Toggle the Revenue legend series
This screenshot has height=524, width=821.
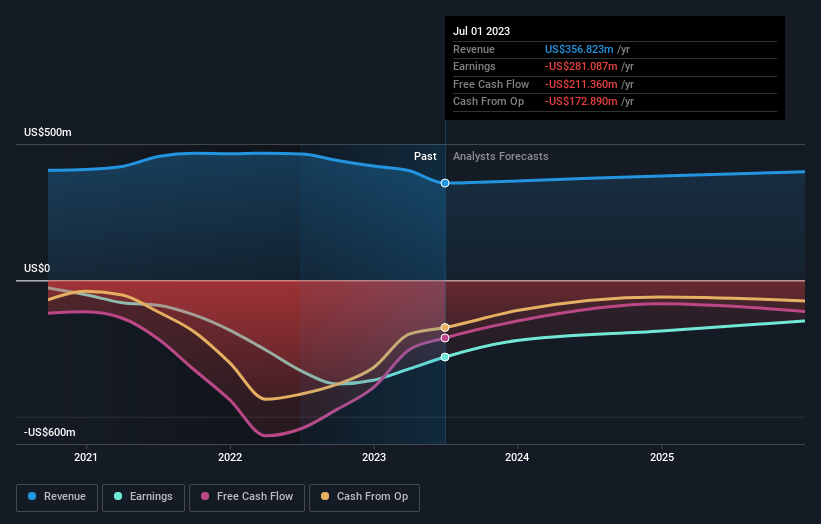(x=57, y=497)
